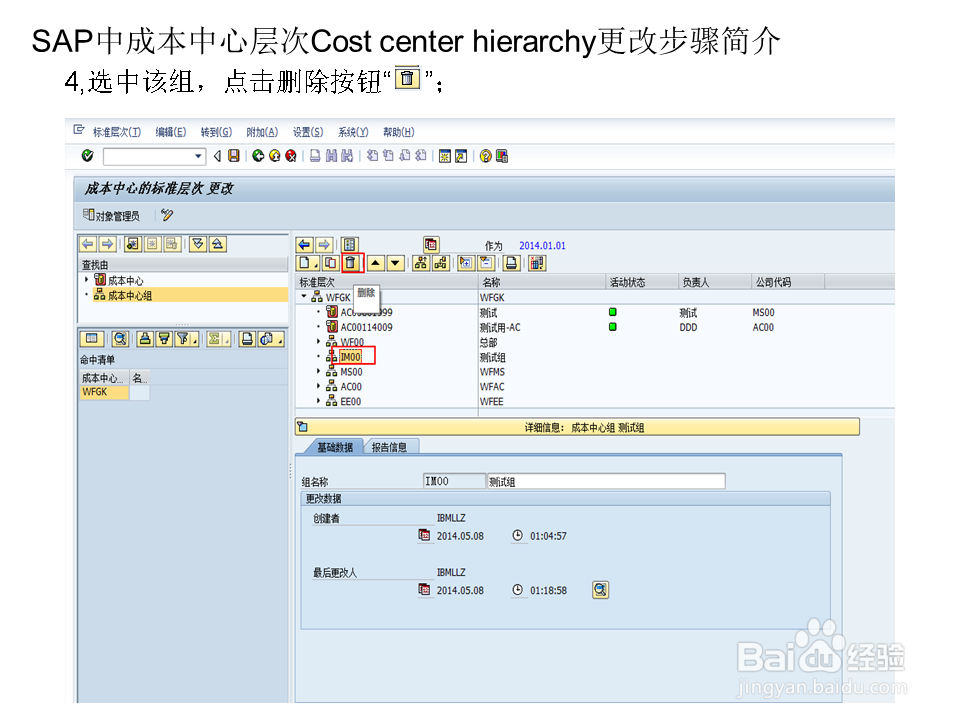
Task: Select WFGK in the hit list
Action: (x=103, y=392)
